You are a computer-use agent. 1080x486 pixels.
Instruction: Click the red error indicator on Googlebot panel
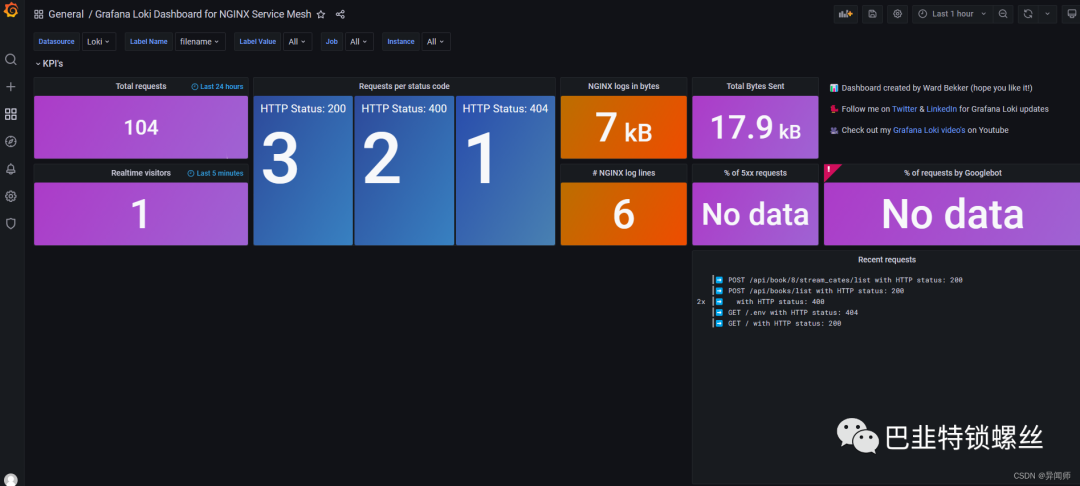831,170
